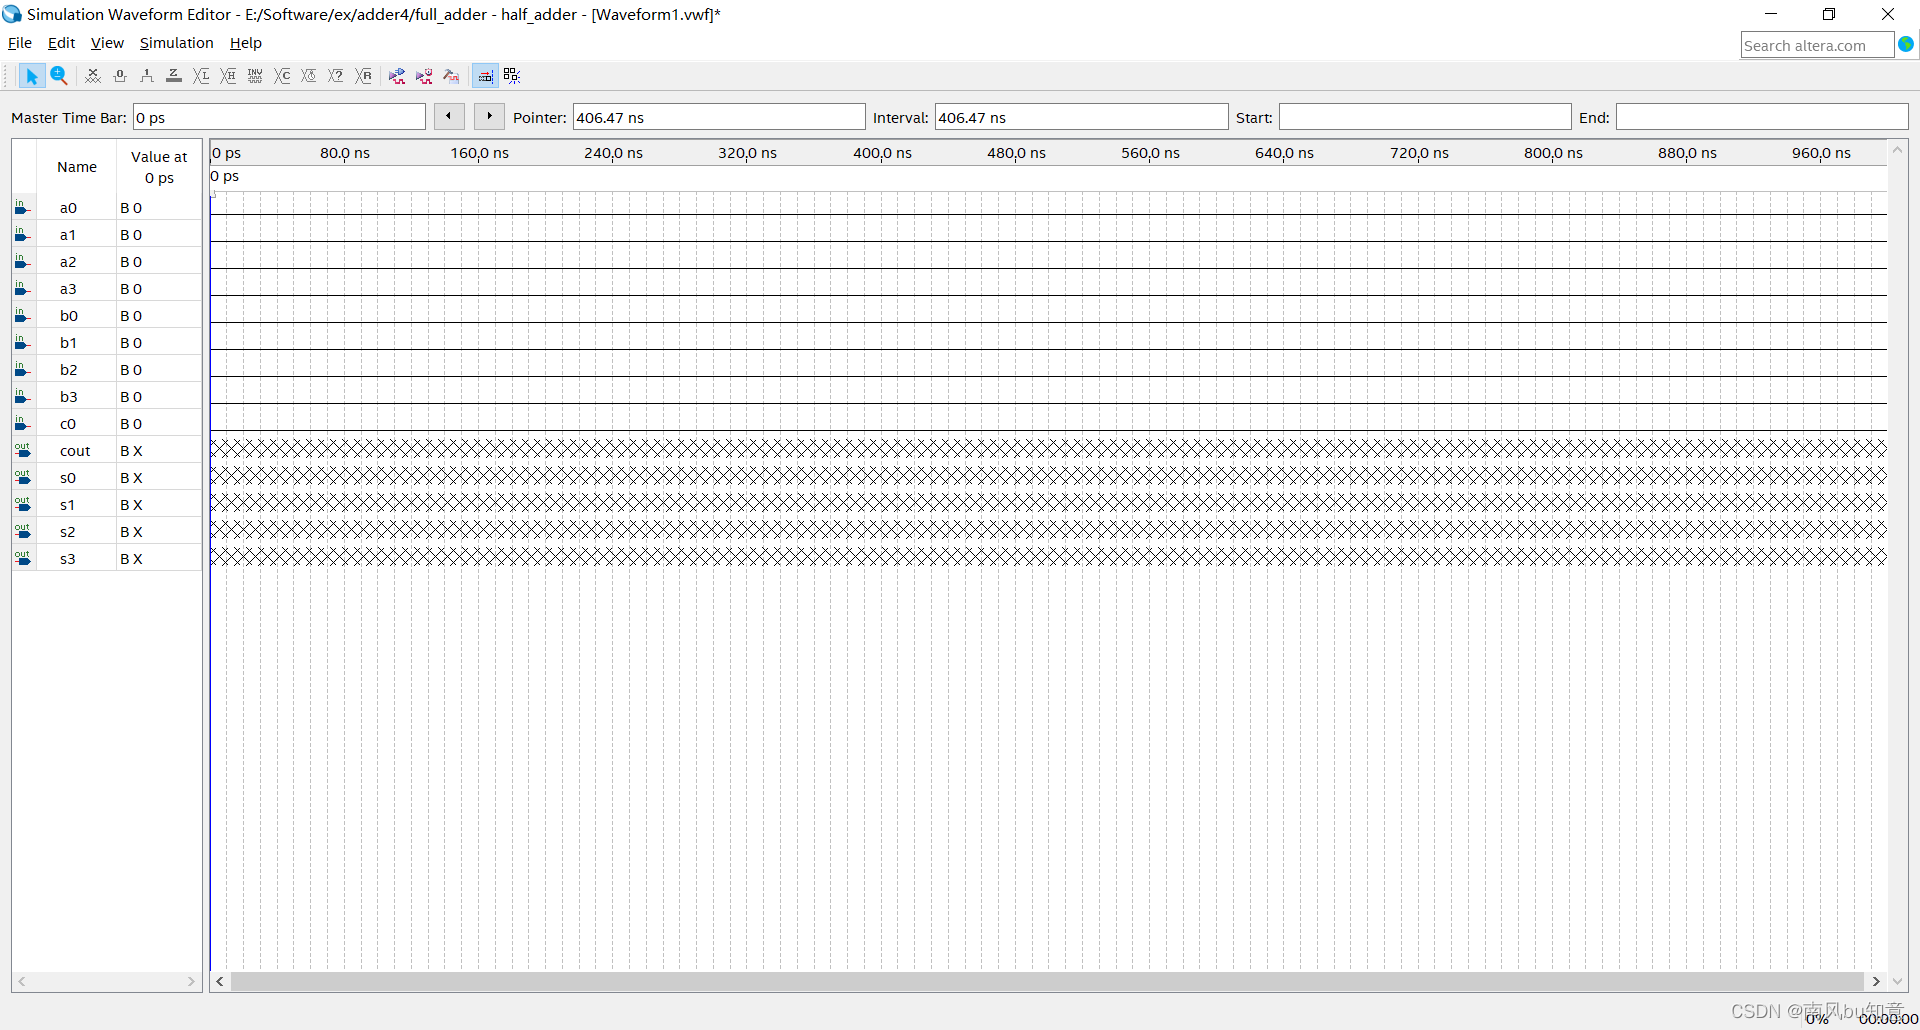Click the input pin icon for c0
The width and height of the screenshot is (1920, 1030).
pyautogui.click(x=22, y=424)
